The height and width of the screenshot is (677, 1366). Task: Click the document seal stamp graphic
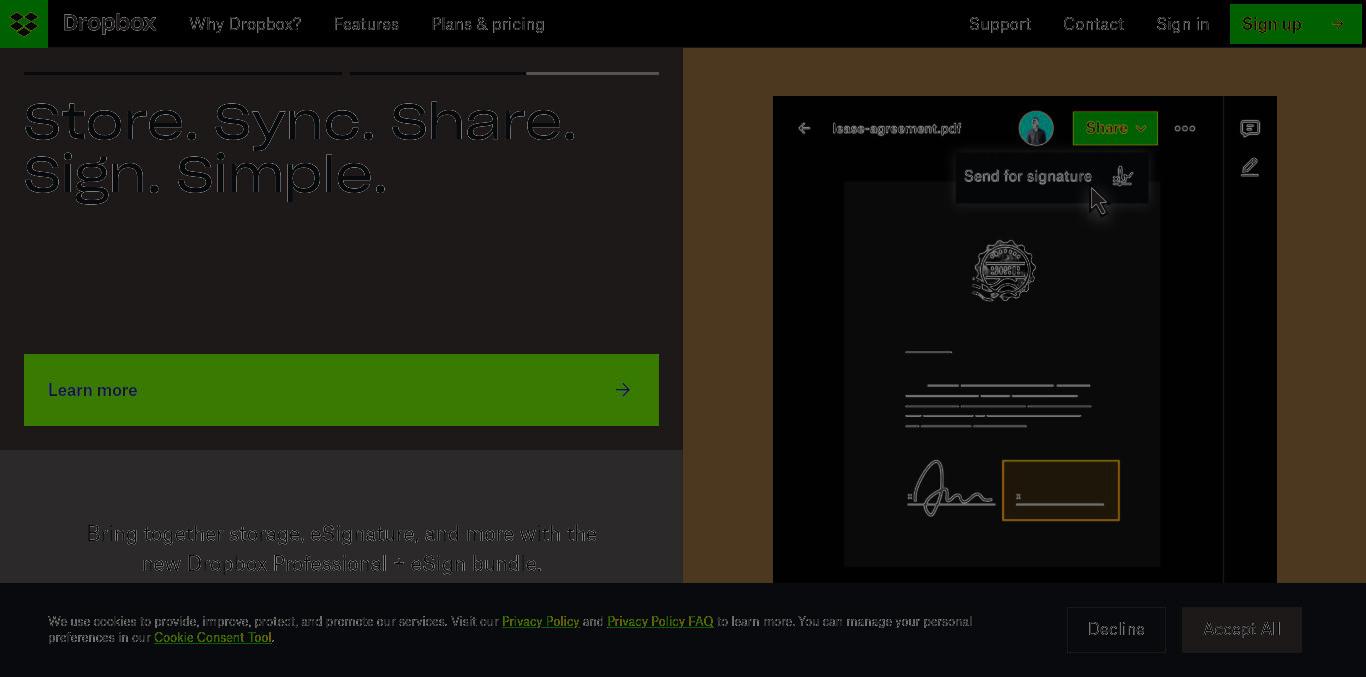tap(1004, 270)
